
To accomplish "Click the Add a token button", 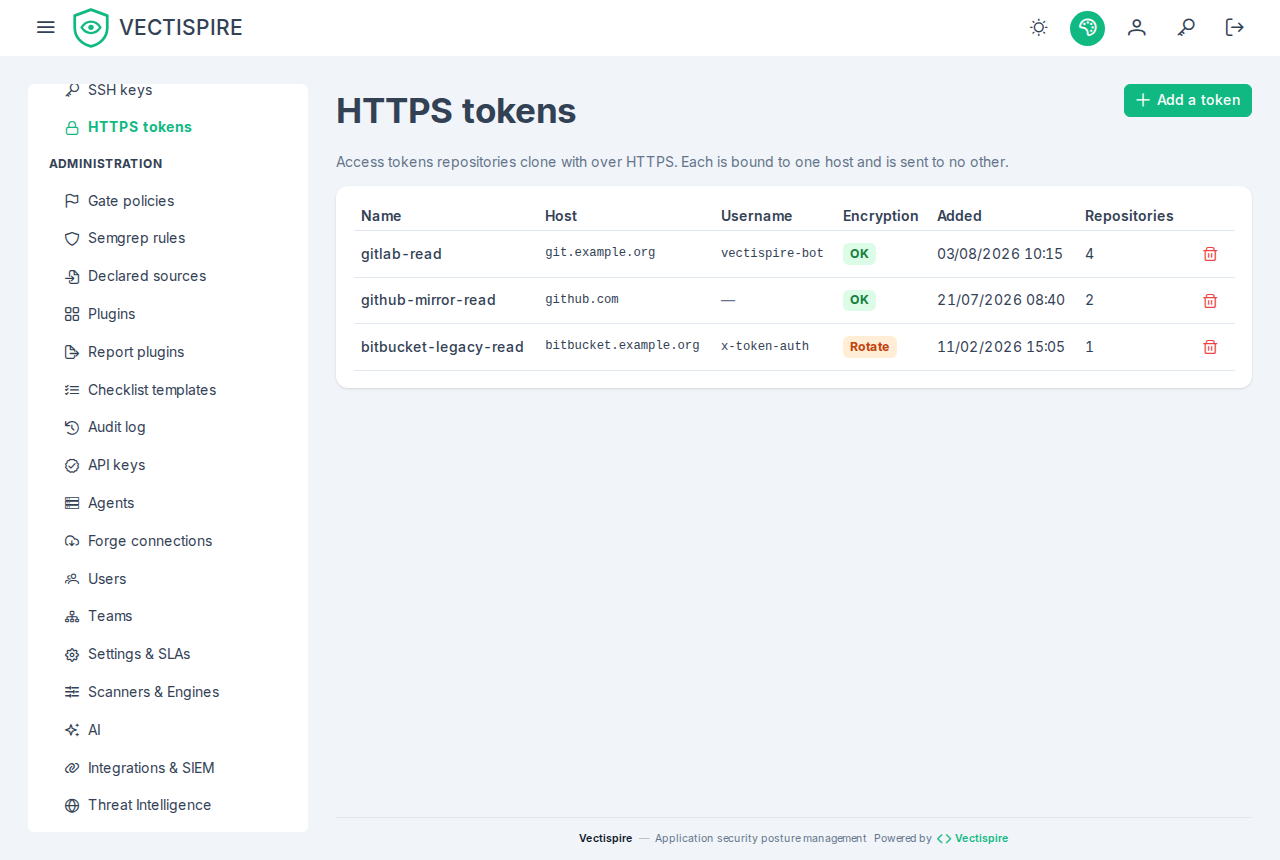I will [x=1188, y=100].
